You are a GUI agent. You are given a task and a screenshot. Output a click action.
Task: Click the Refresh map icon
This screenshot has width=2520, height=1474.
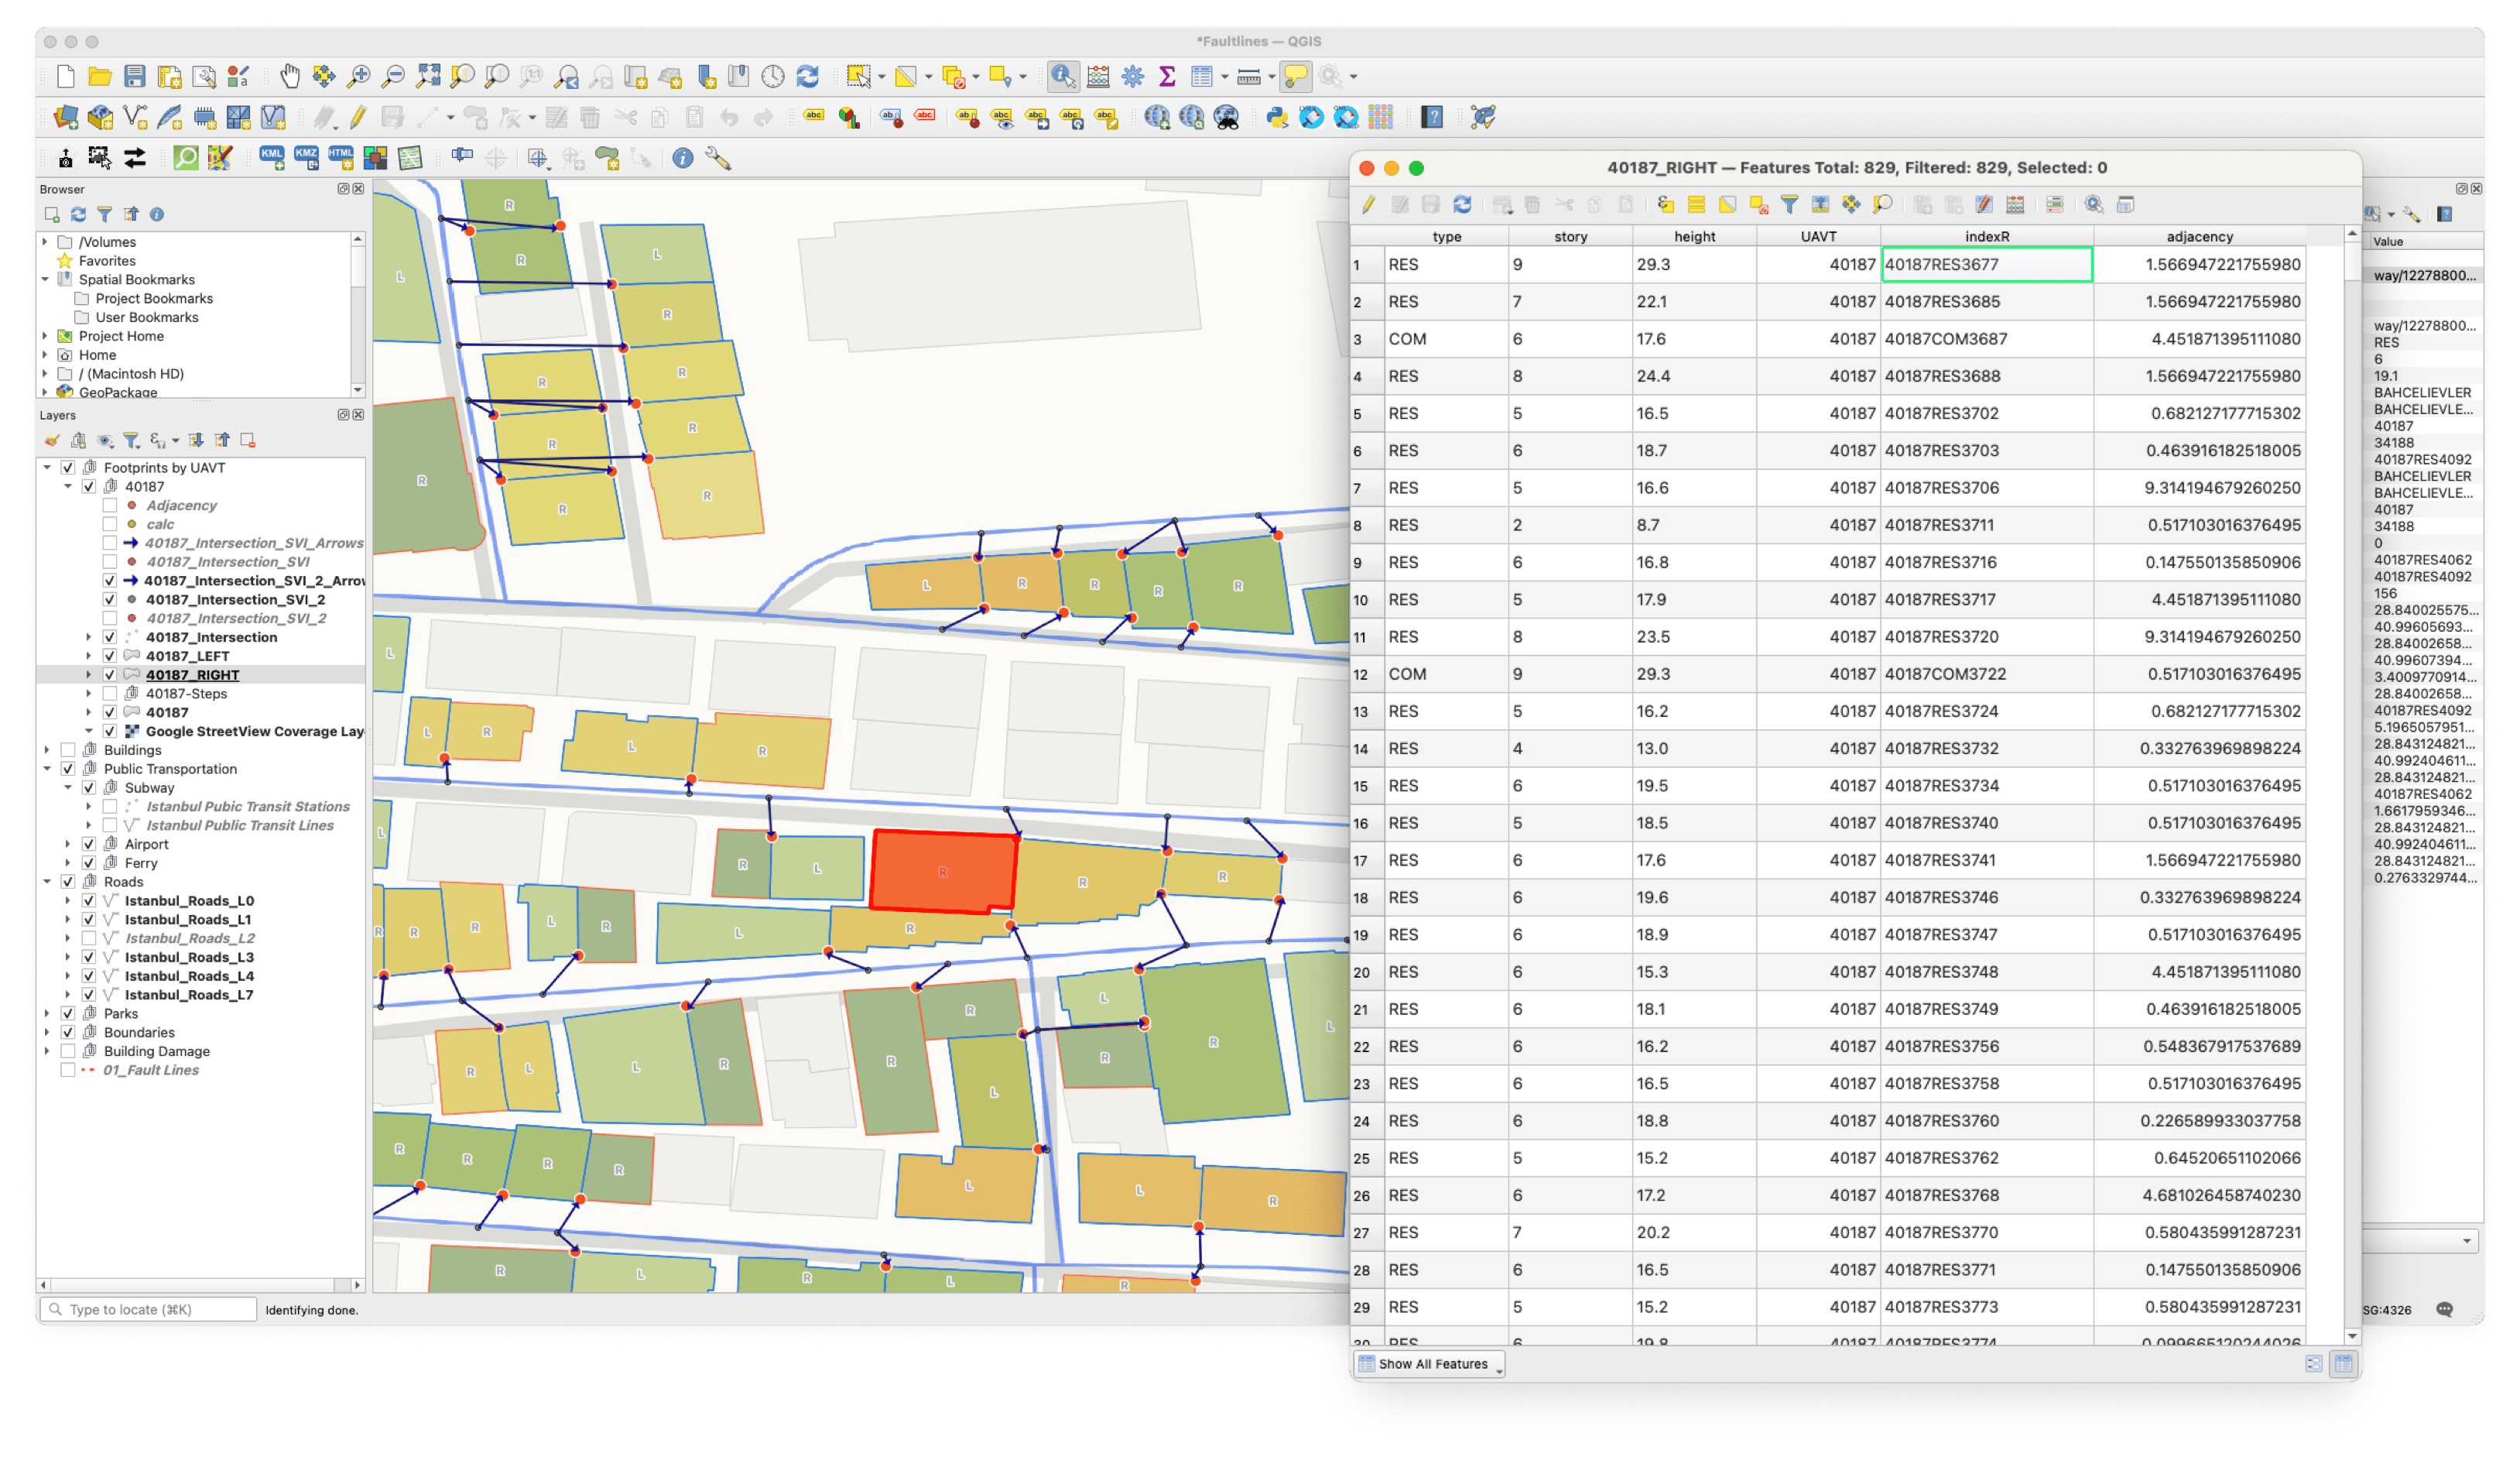point(807,76)
